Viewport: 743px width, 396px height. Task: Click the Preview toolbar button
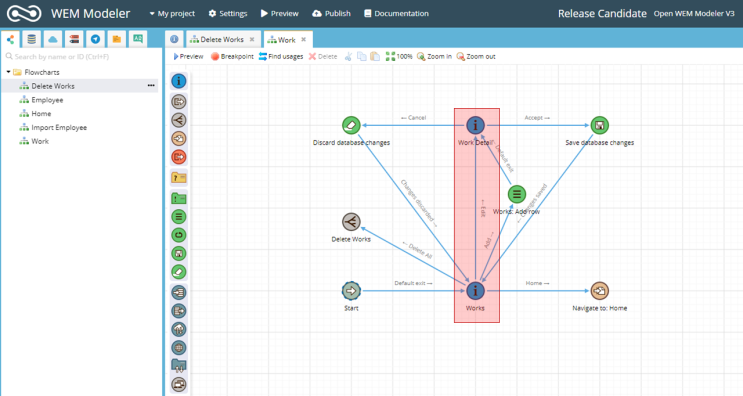188,56
